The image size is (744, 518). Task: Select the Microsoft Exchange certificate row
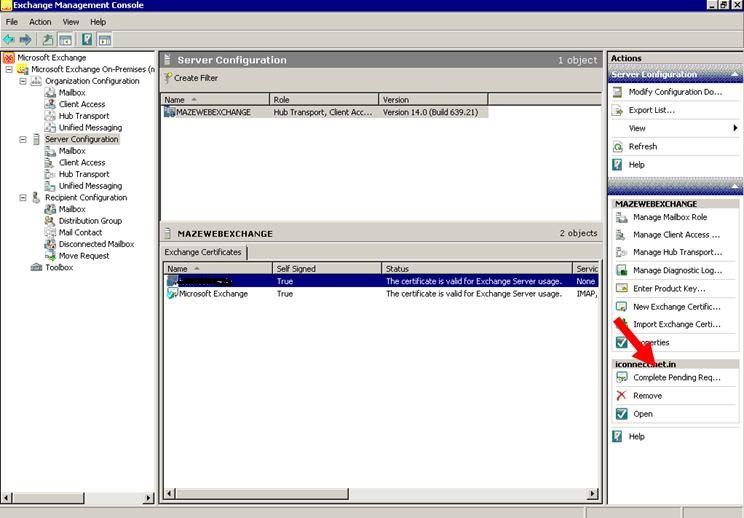click(212, 294)
